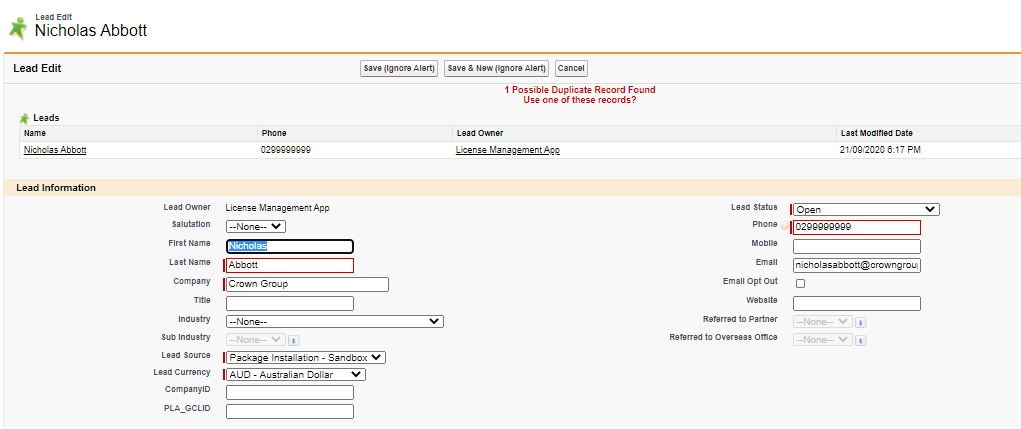
Task: Click the Email input field
Action: pyautogui.click(x=857, y=266)
